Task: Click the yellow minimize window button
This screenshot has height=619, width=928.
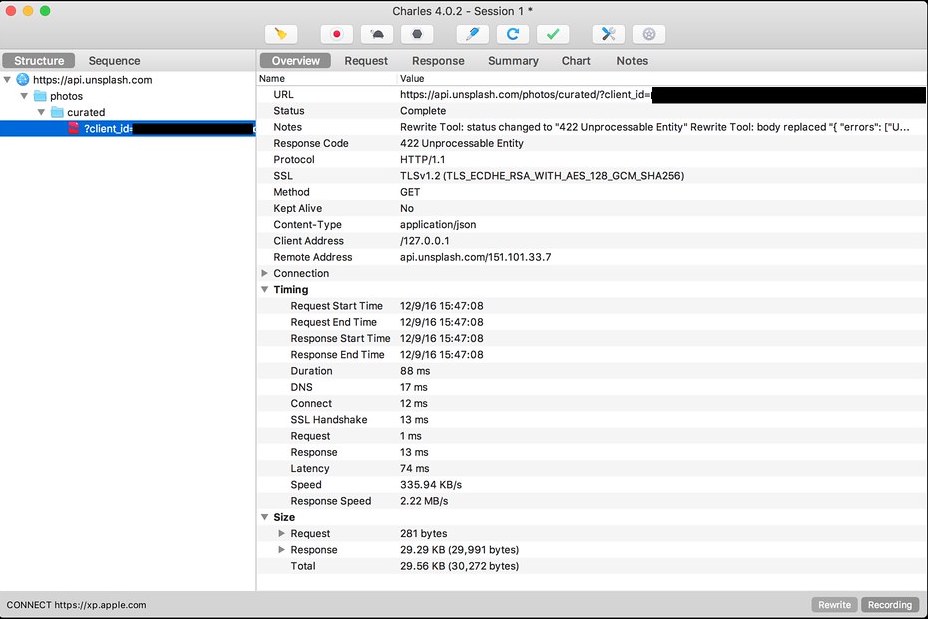Action: click(28, 11)
